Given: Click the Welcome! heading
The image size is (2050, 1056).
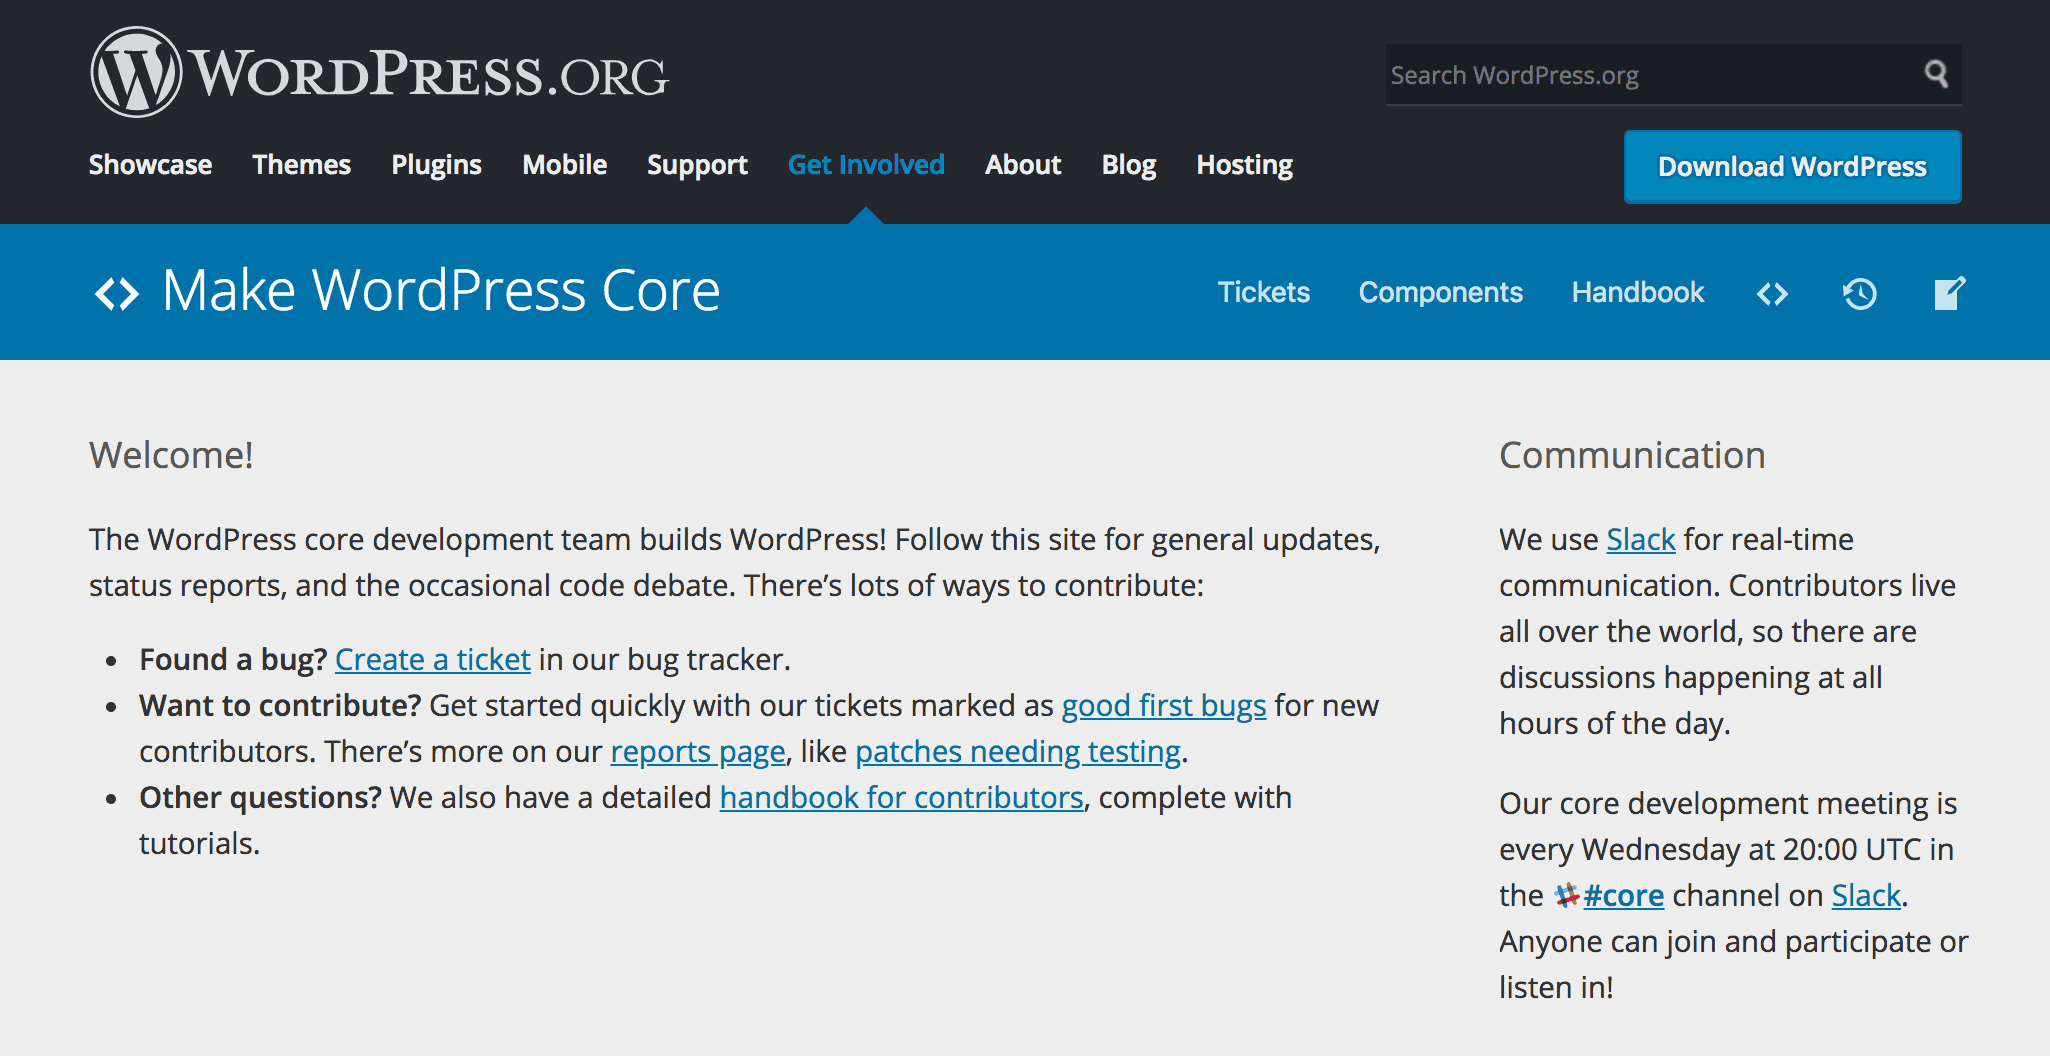Looking at the screenshot, I should pos(171,455).
